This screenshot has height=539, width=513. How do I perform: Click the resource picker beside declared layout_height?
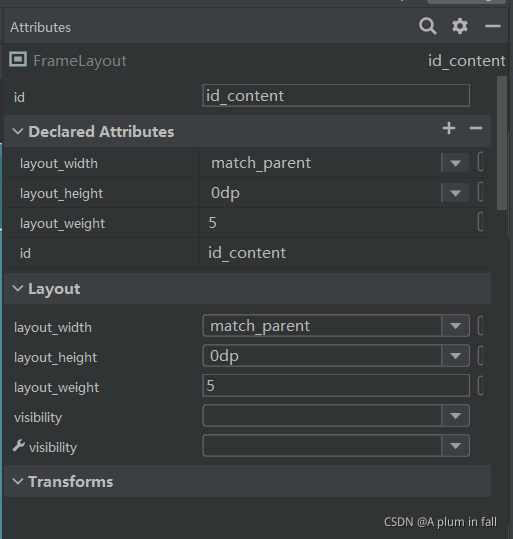click(480, 191)
